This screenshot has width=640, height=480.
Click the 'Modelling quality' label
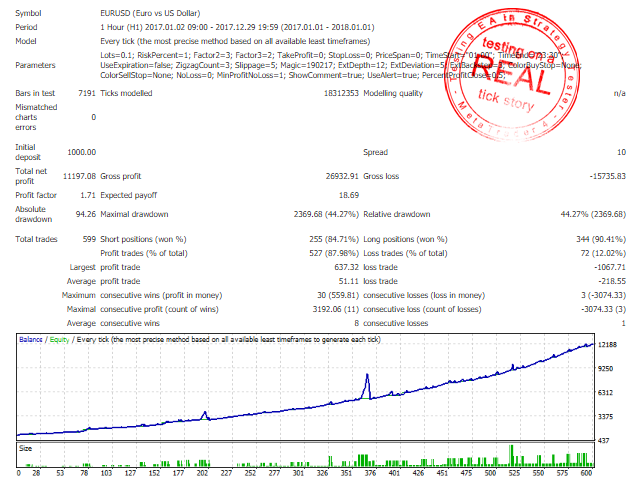[x=393, y=93]
